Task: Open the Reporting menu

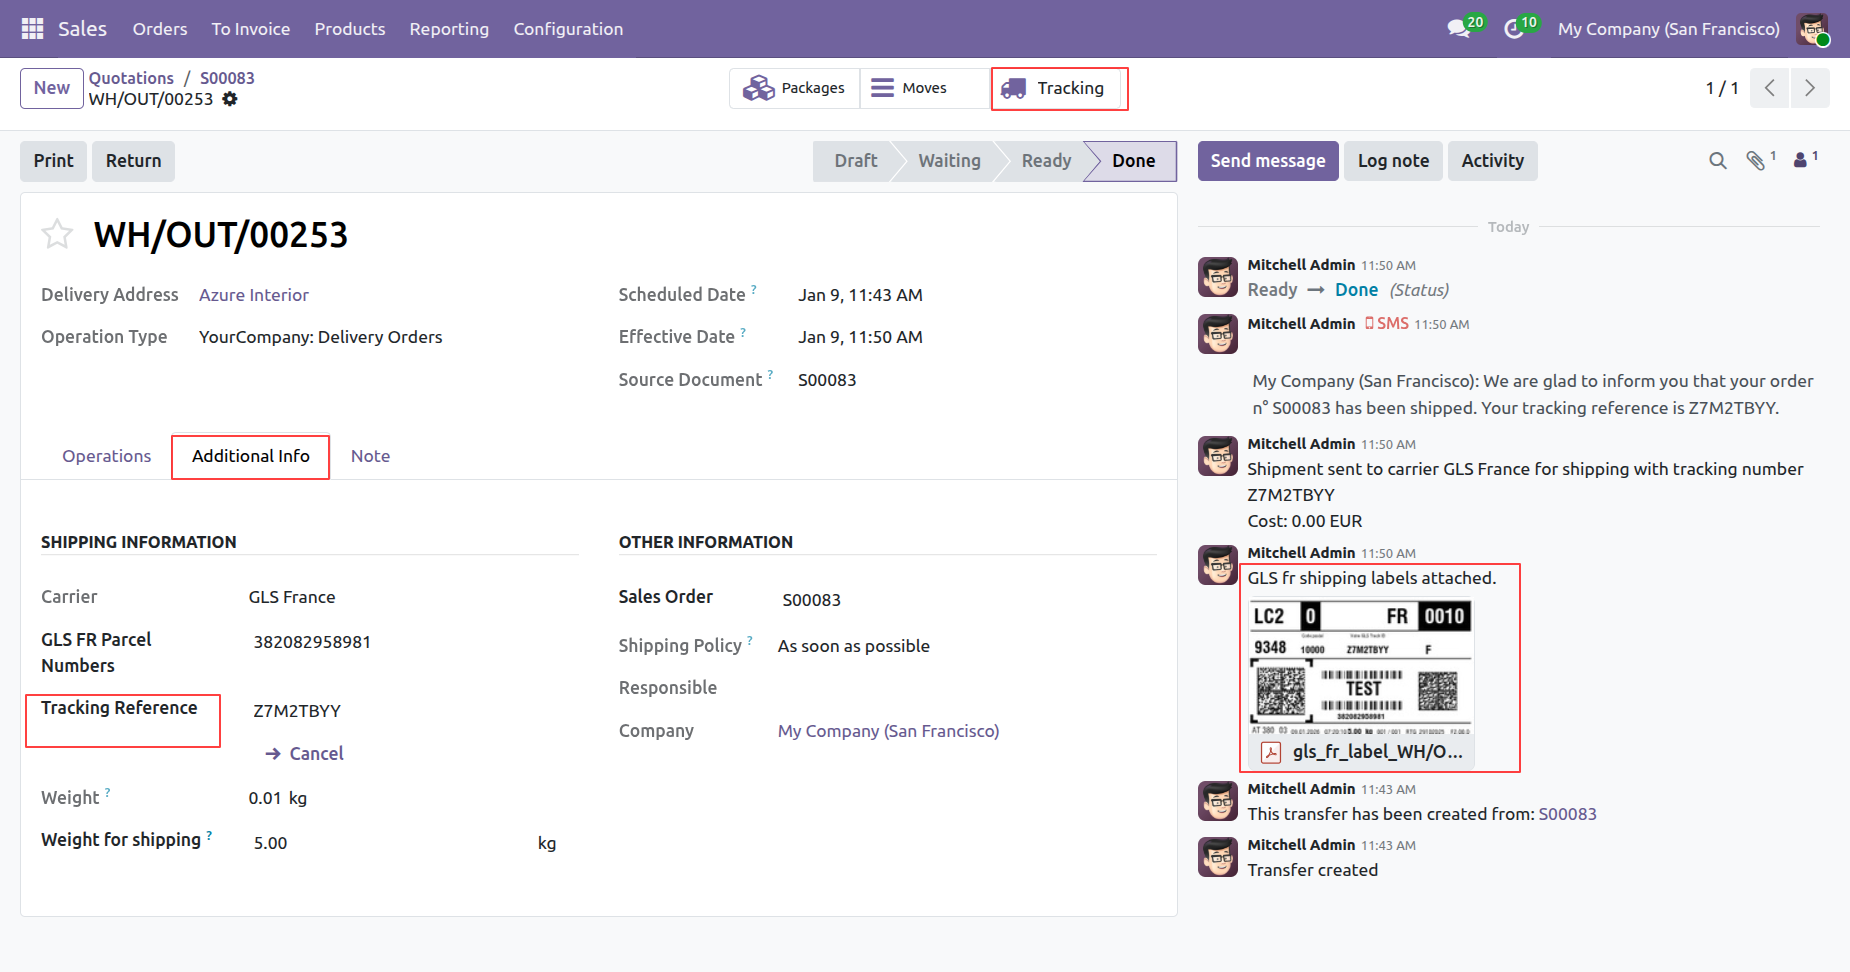Action: coord(449,29)
